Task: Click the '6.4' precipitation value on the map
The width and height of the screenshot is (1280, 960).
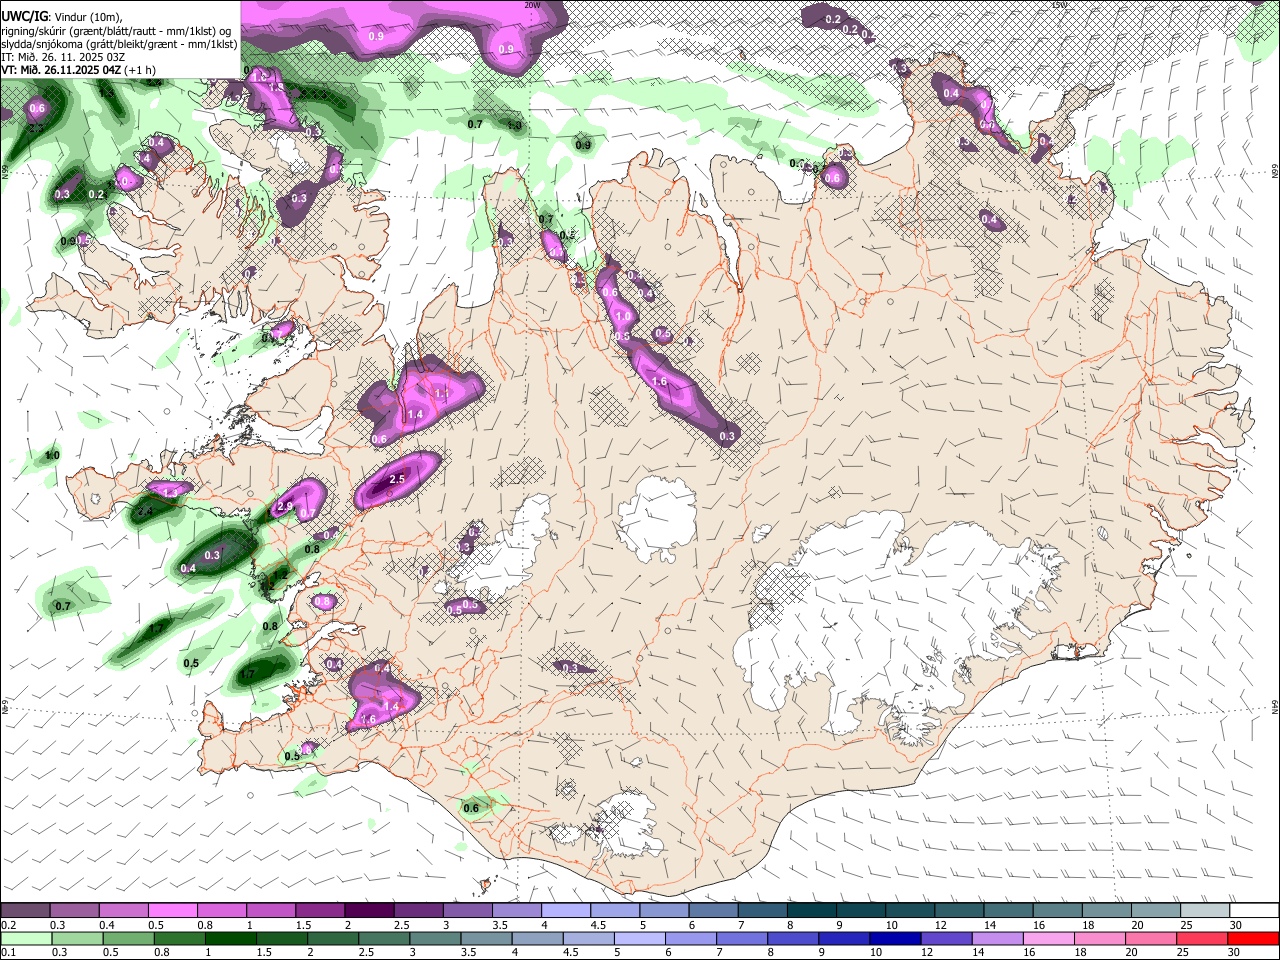Action: point(381,668)
